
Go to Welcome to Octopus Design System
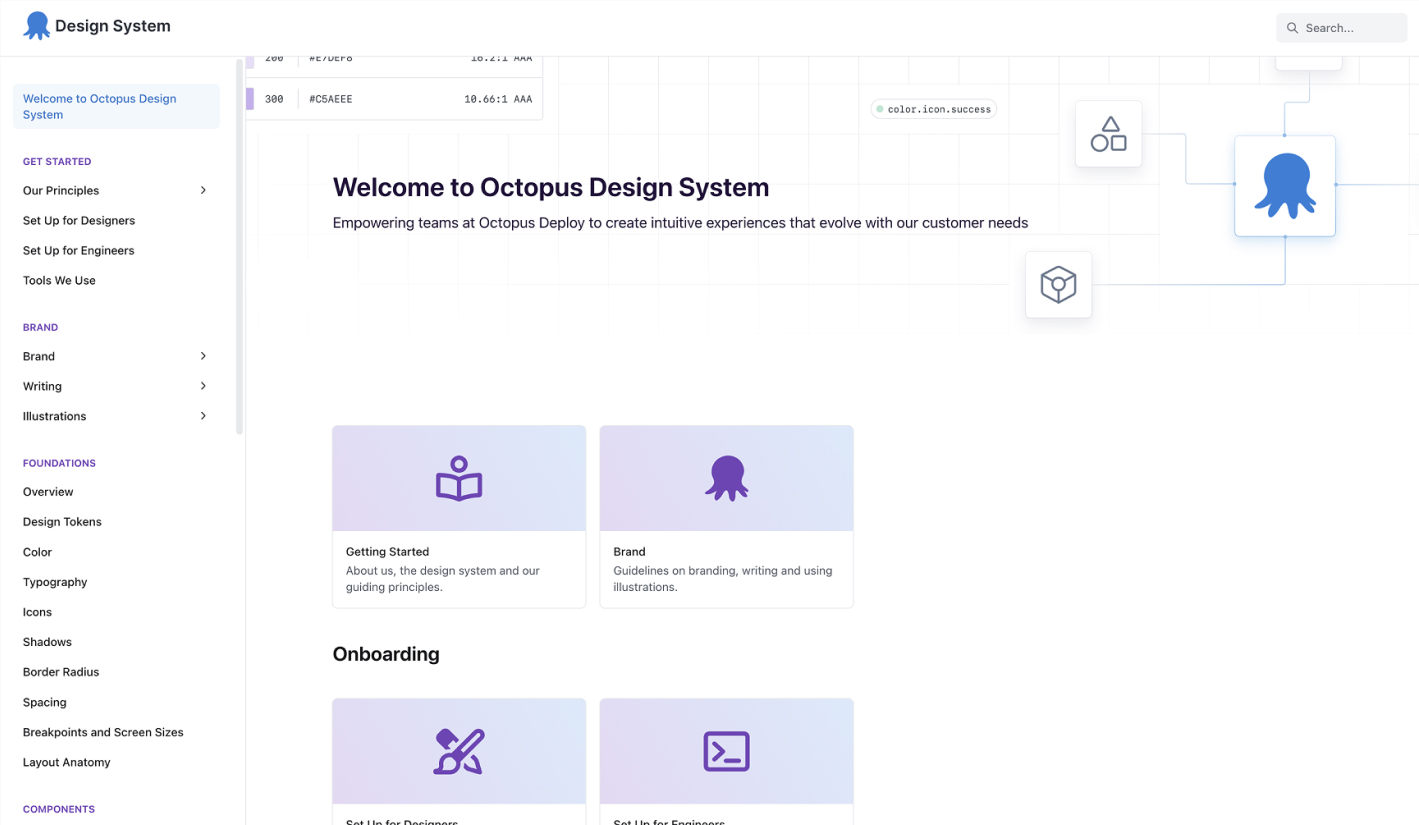[99, 106]
